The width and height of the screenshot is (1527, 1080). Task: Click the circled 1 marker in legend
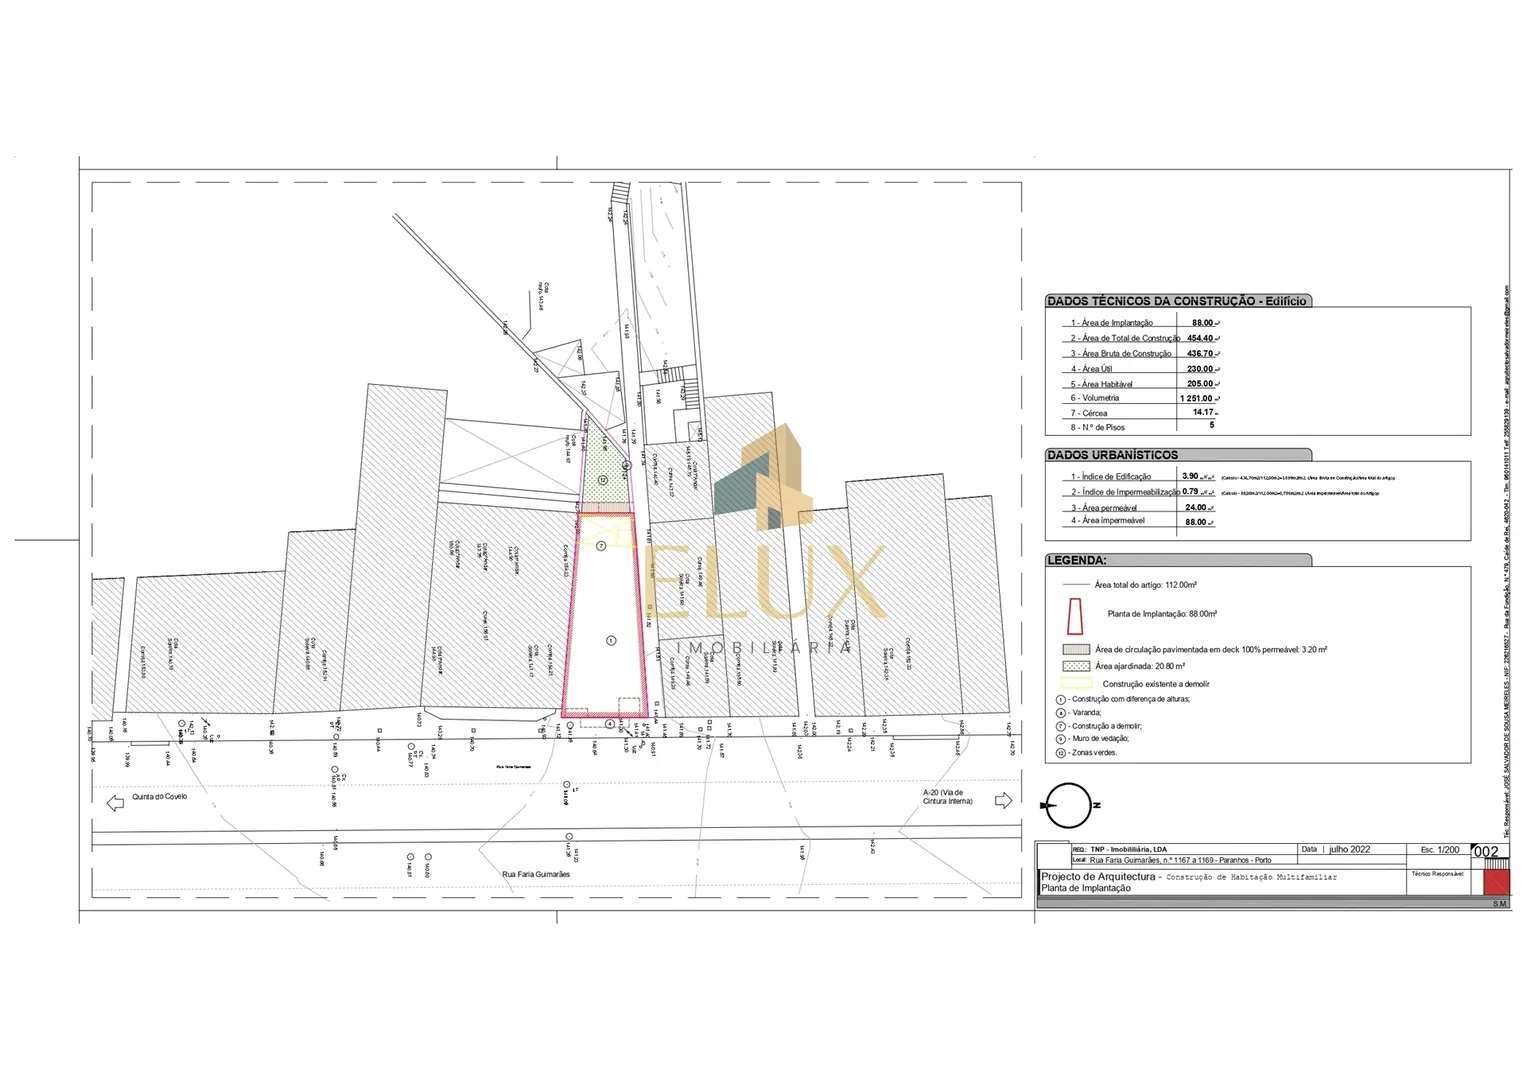(1061, 699)
